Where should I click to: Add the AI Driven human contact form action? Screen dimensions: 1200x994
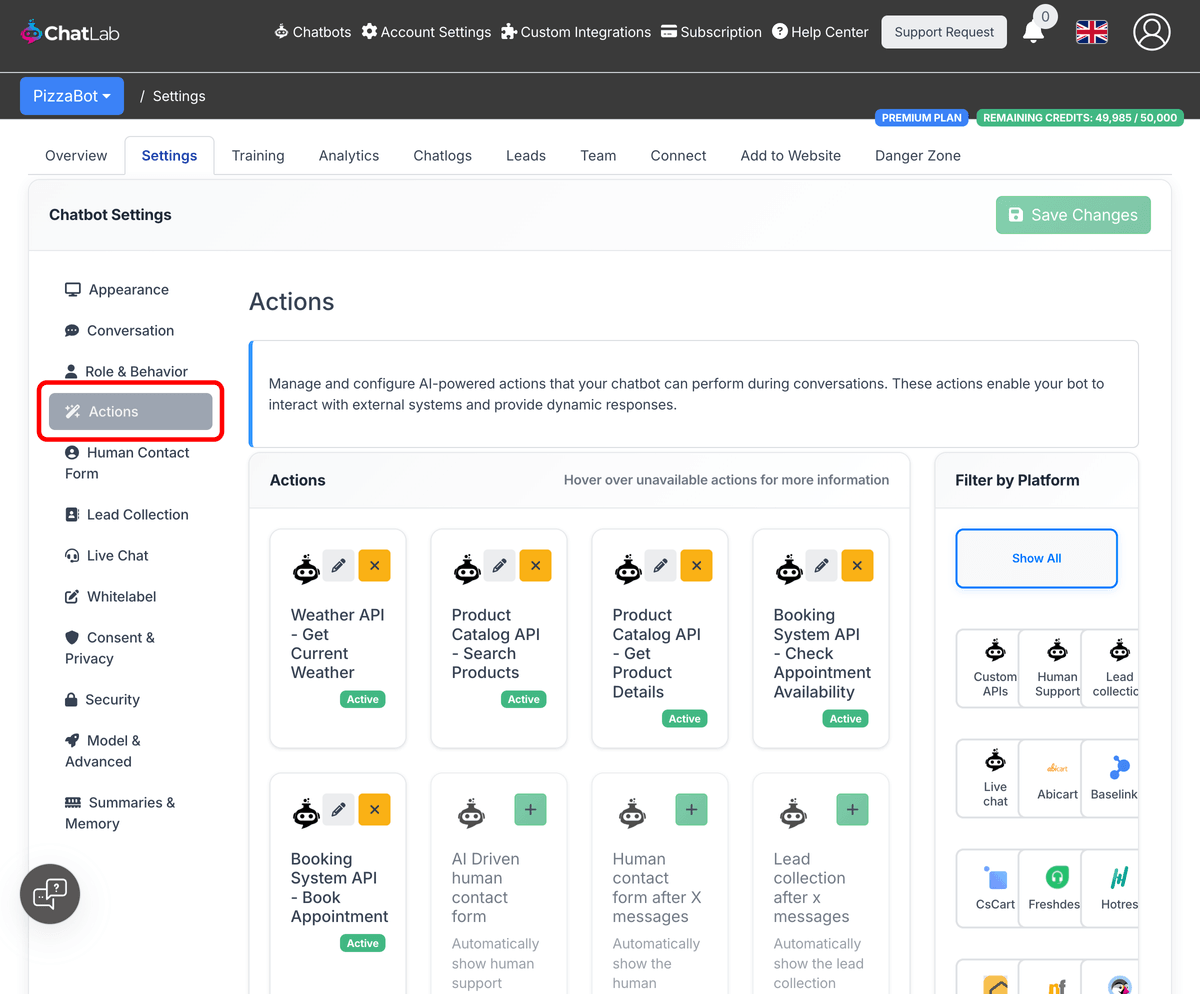[x=530, y=809]
